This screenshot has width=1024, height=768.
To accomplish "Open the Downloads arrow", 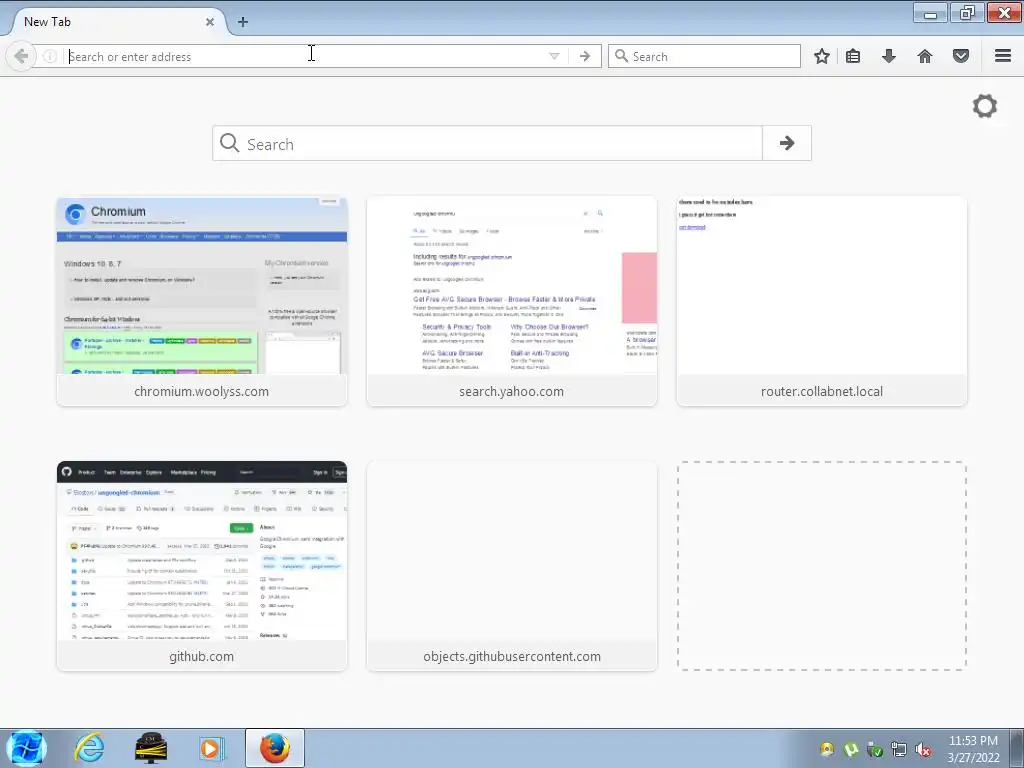I will click(888, 56).
